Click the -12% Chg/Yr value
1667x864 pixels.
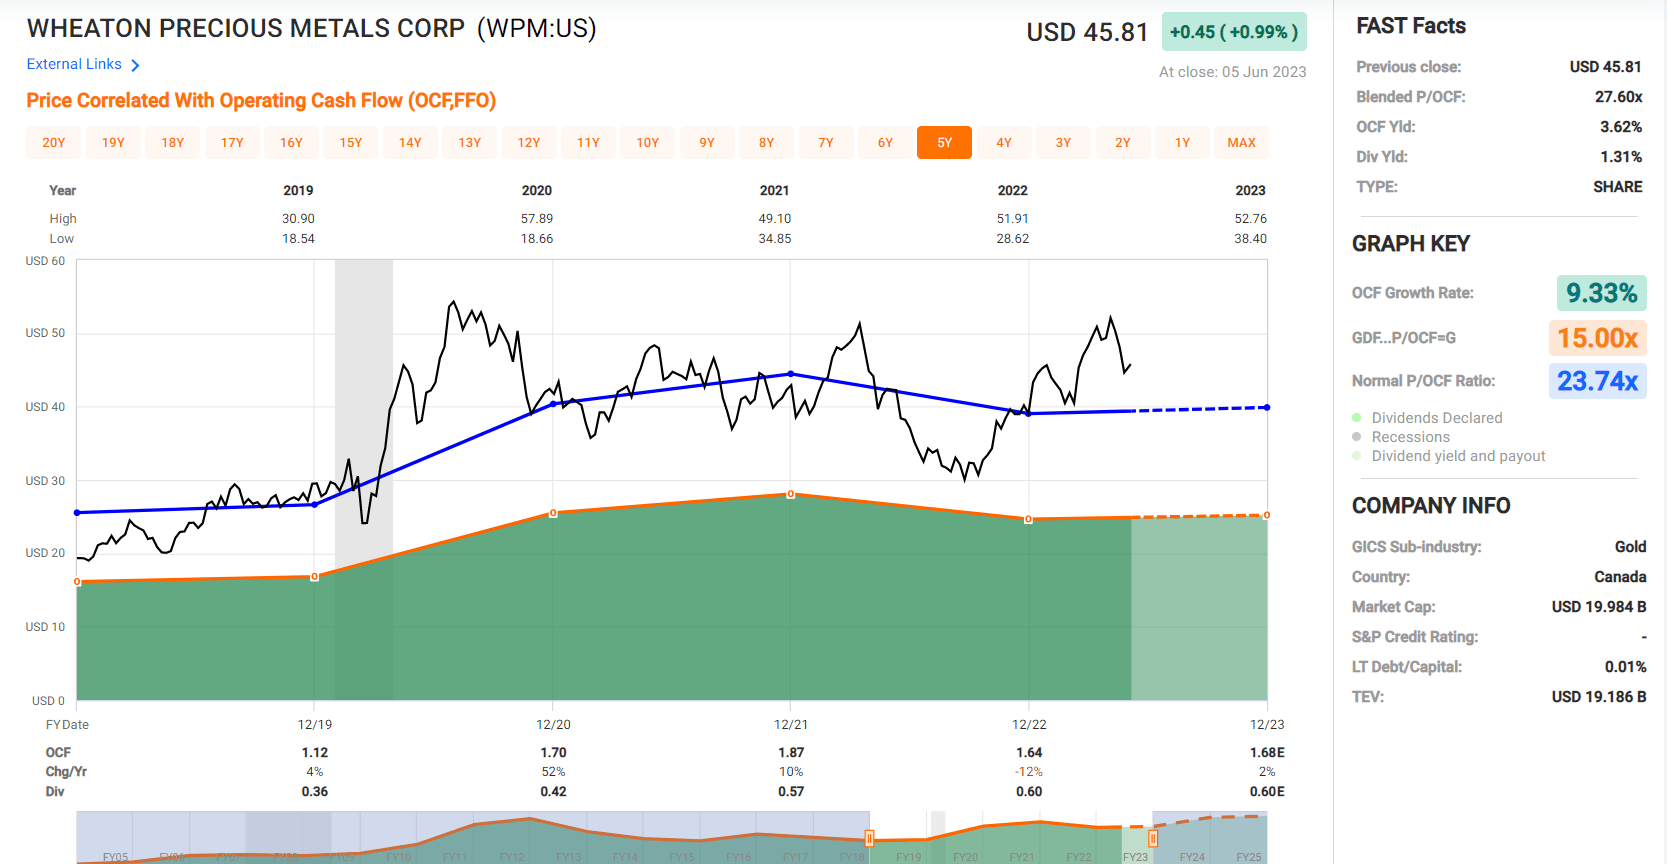1029,772
